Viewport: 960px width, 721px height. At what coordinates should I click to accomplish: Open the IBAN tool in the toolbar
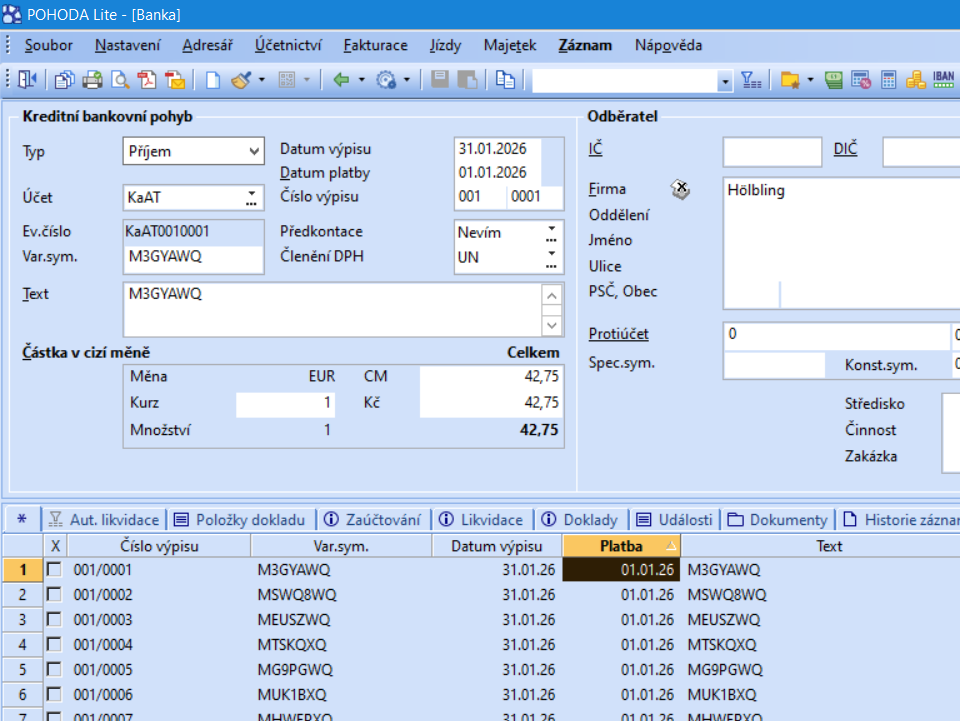942,80
